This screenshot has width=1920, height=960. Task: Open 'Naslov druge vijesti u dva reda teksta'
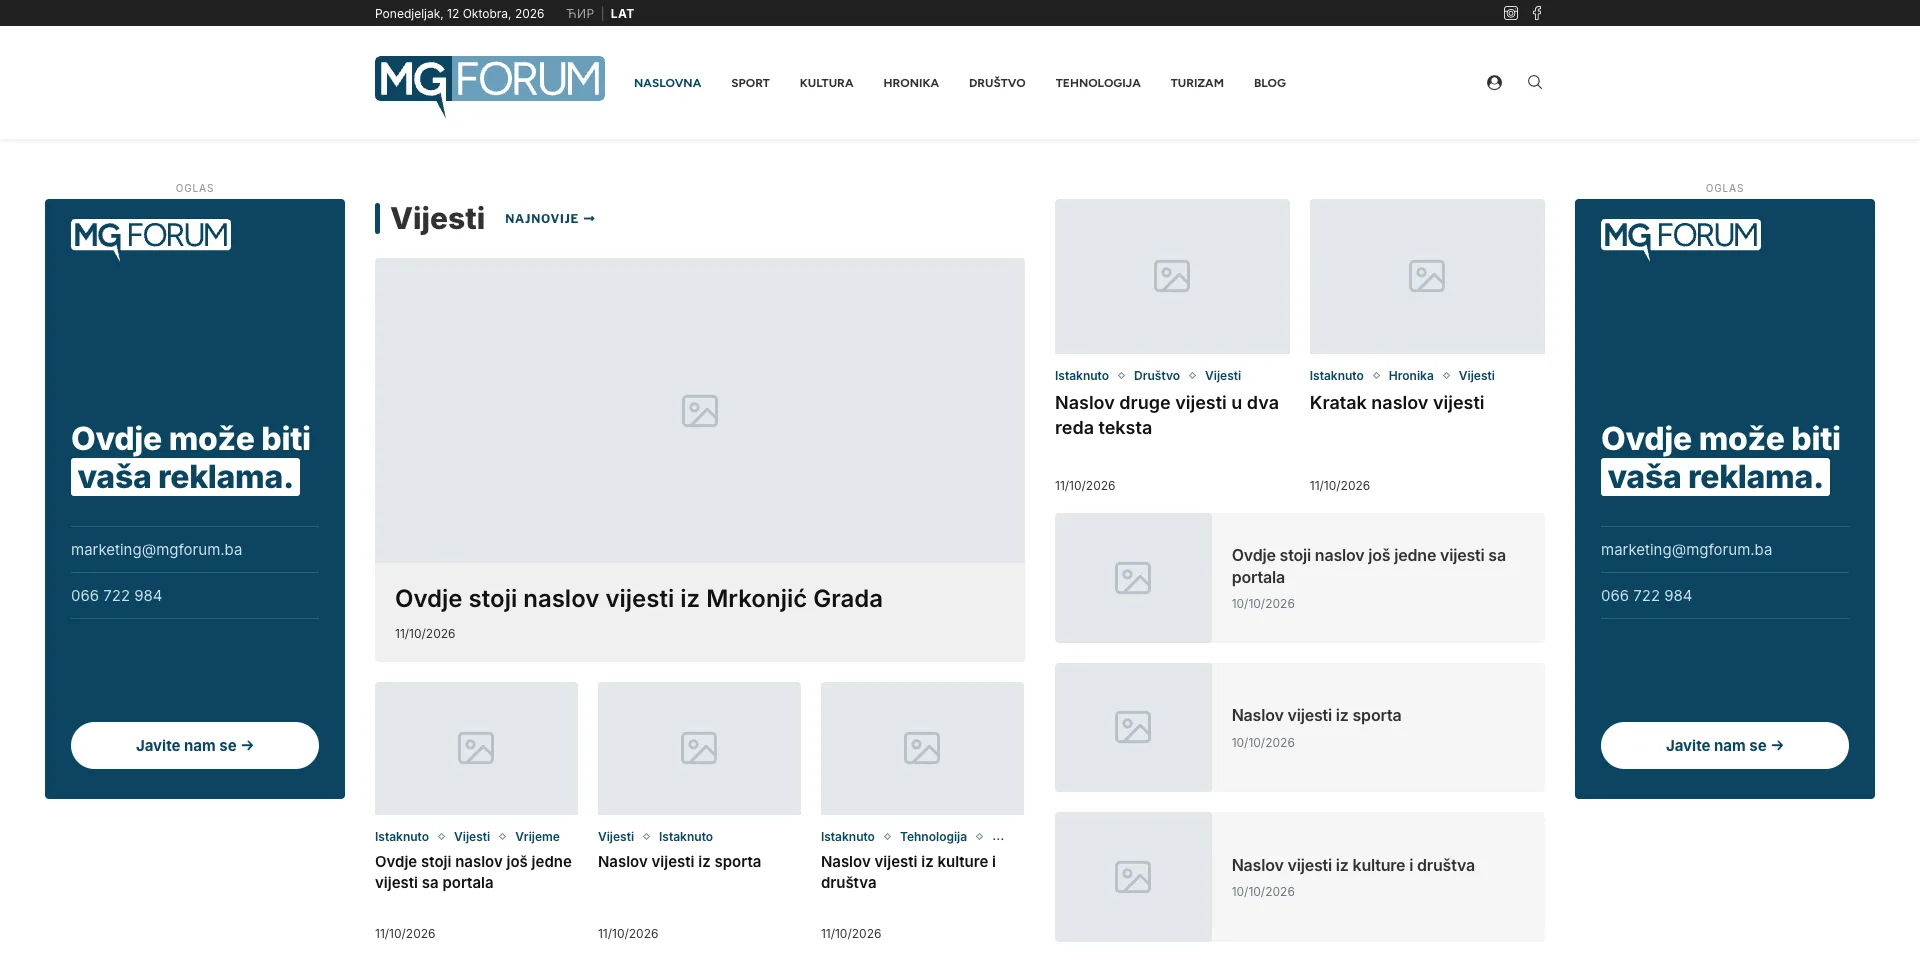(1167, 415)
